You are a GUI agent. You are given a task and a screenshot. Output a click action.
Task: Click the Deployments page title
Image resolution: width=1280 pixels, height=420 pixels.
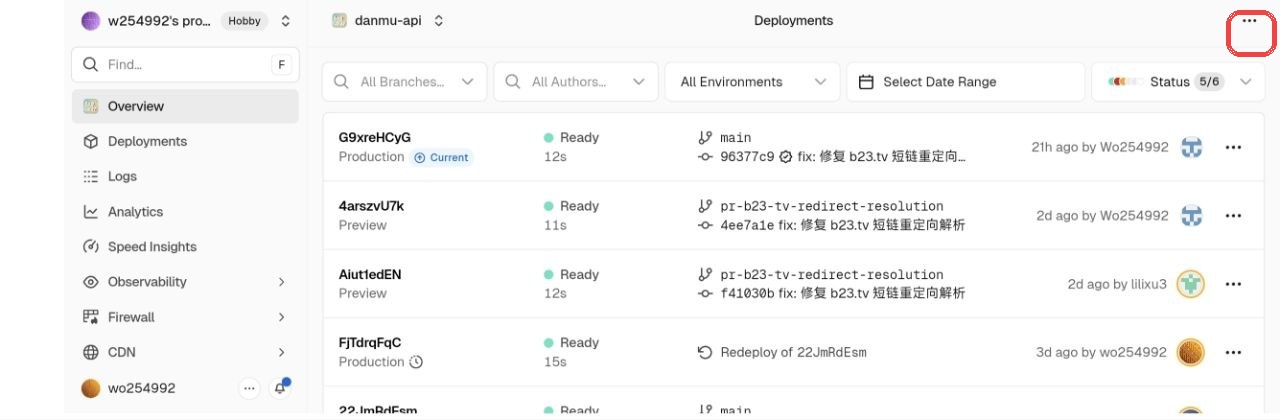(793, 21)
